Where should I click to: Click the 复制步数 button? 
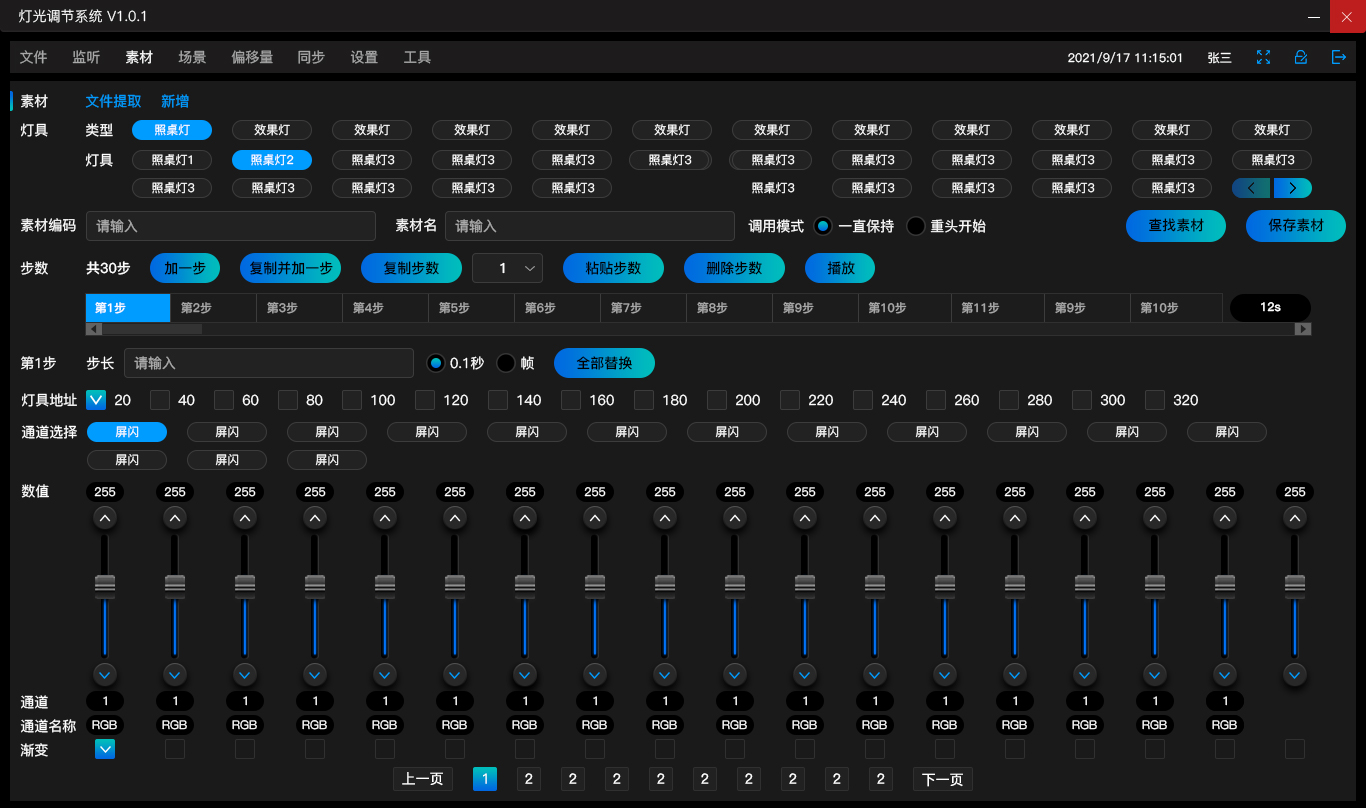411,268
